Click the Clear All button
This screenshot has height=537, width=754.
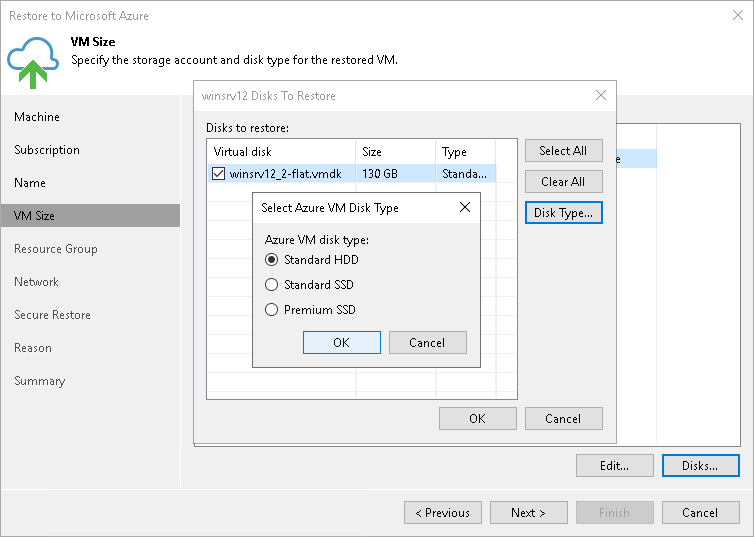pos(564,182)
